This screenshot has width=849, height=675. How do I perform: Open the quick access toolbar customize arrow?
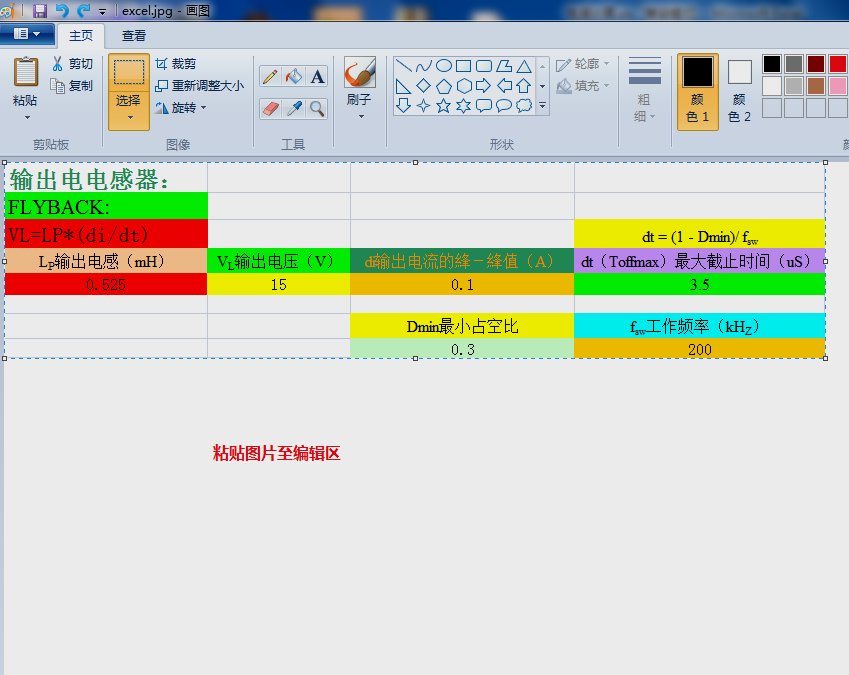(102, 11)
